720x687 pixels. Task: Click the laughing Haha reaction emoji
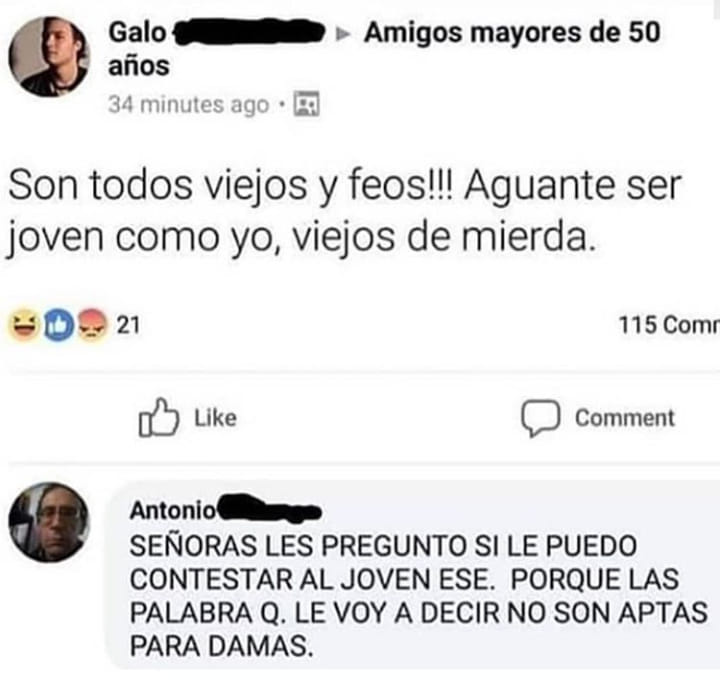pyautogui.click(x=24, y=326)
